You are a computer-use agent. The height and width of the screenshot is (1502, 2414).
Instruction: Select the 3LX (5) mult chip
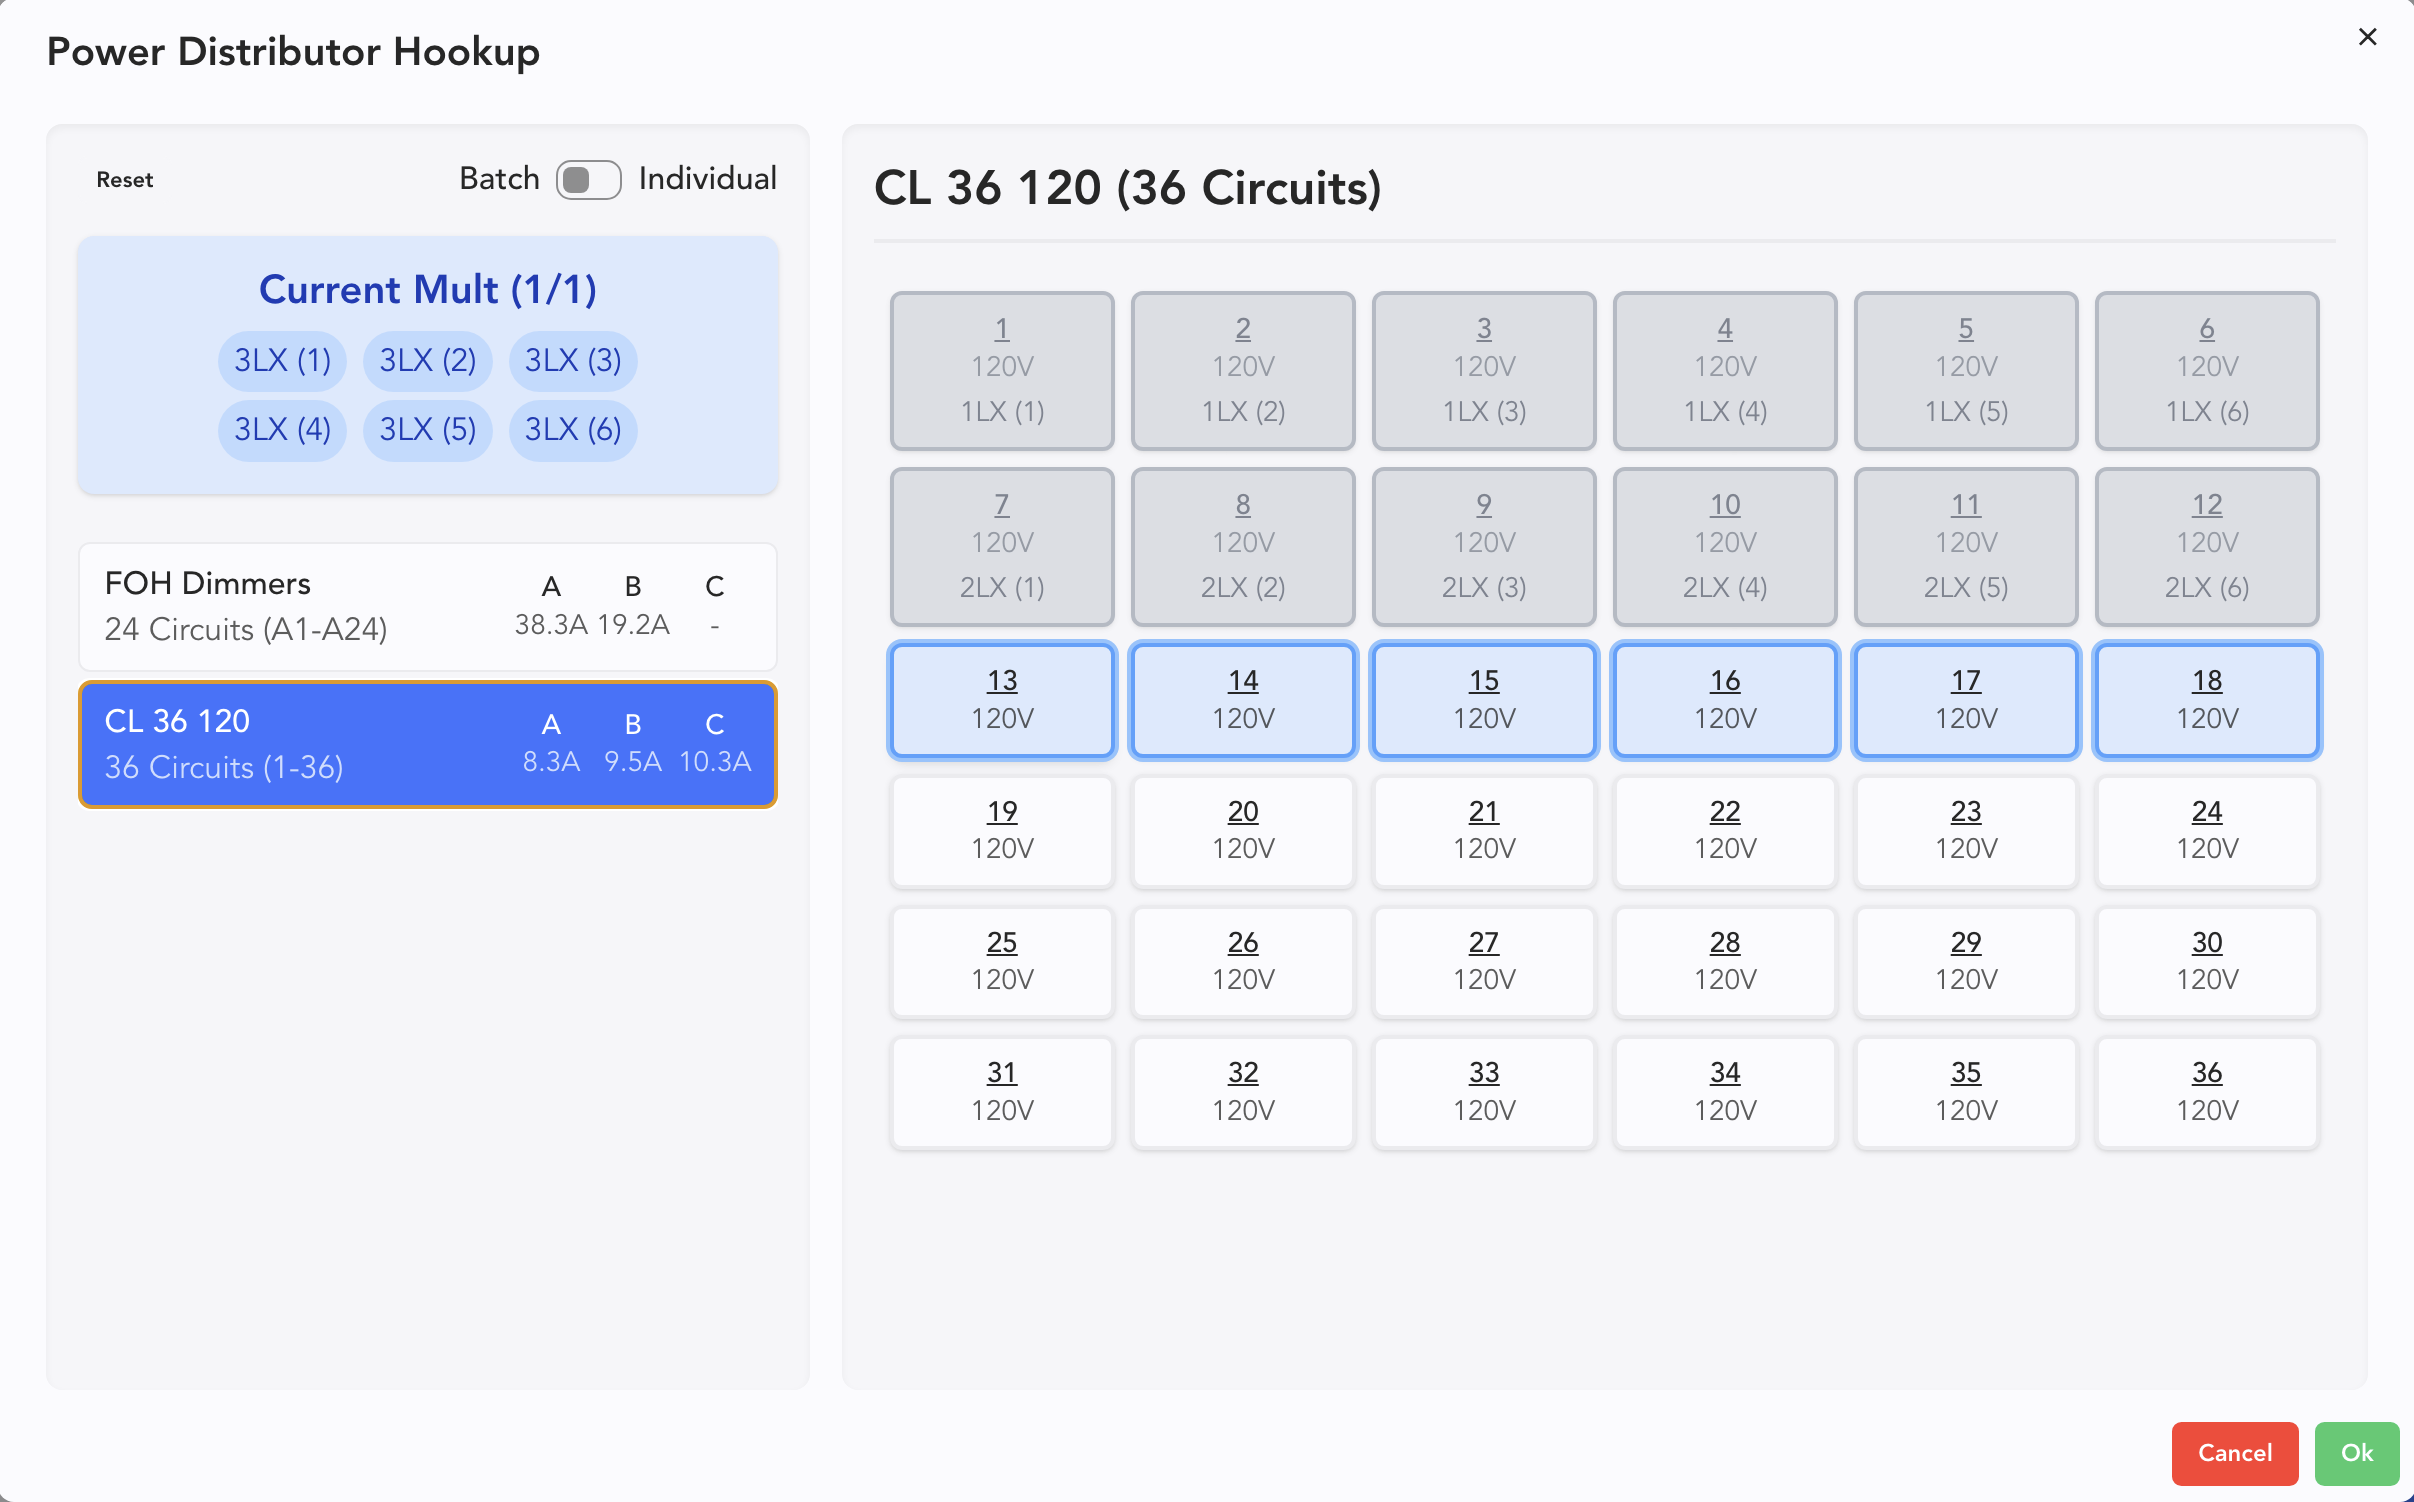(427, 430)
